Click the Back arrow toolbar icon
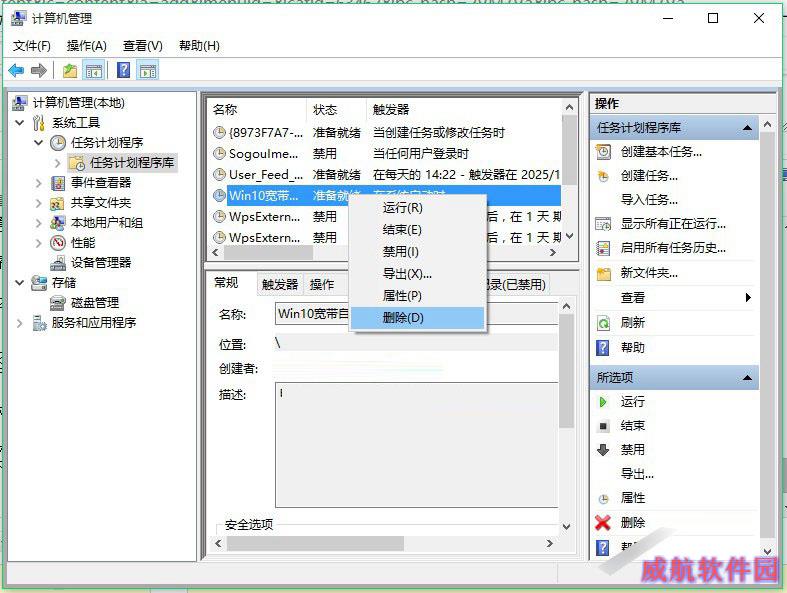 click(16, 70)
